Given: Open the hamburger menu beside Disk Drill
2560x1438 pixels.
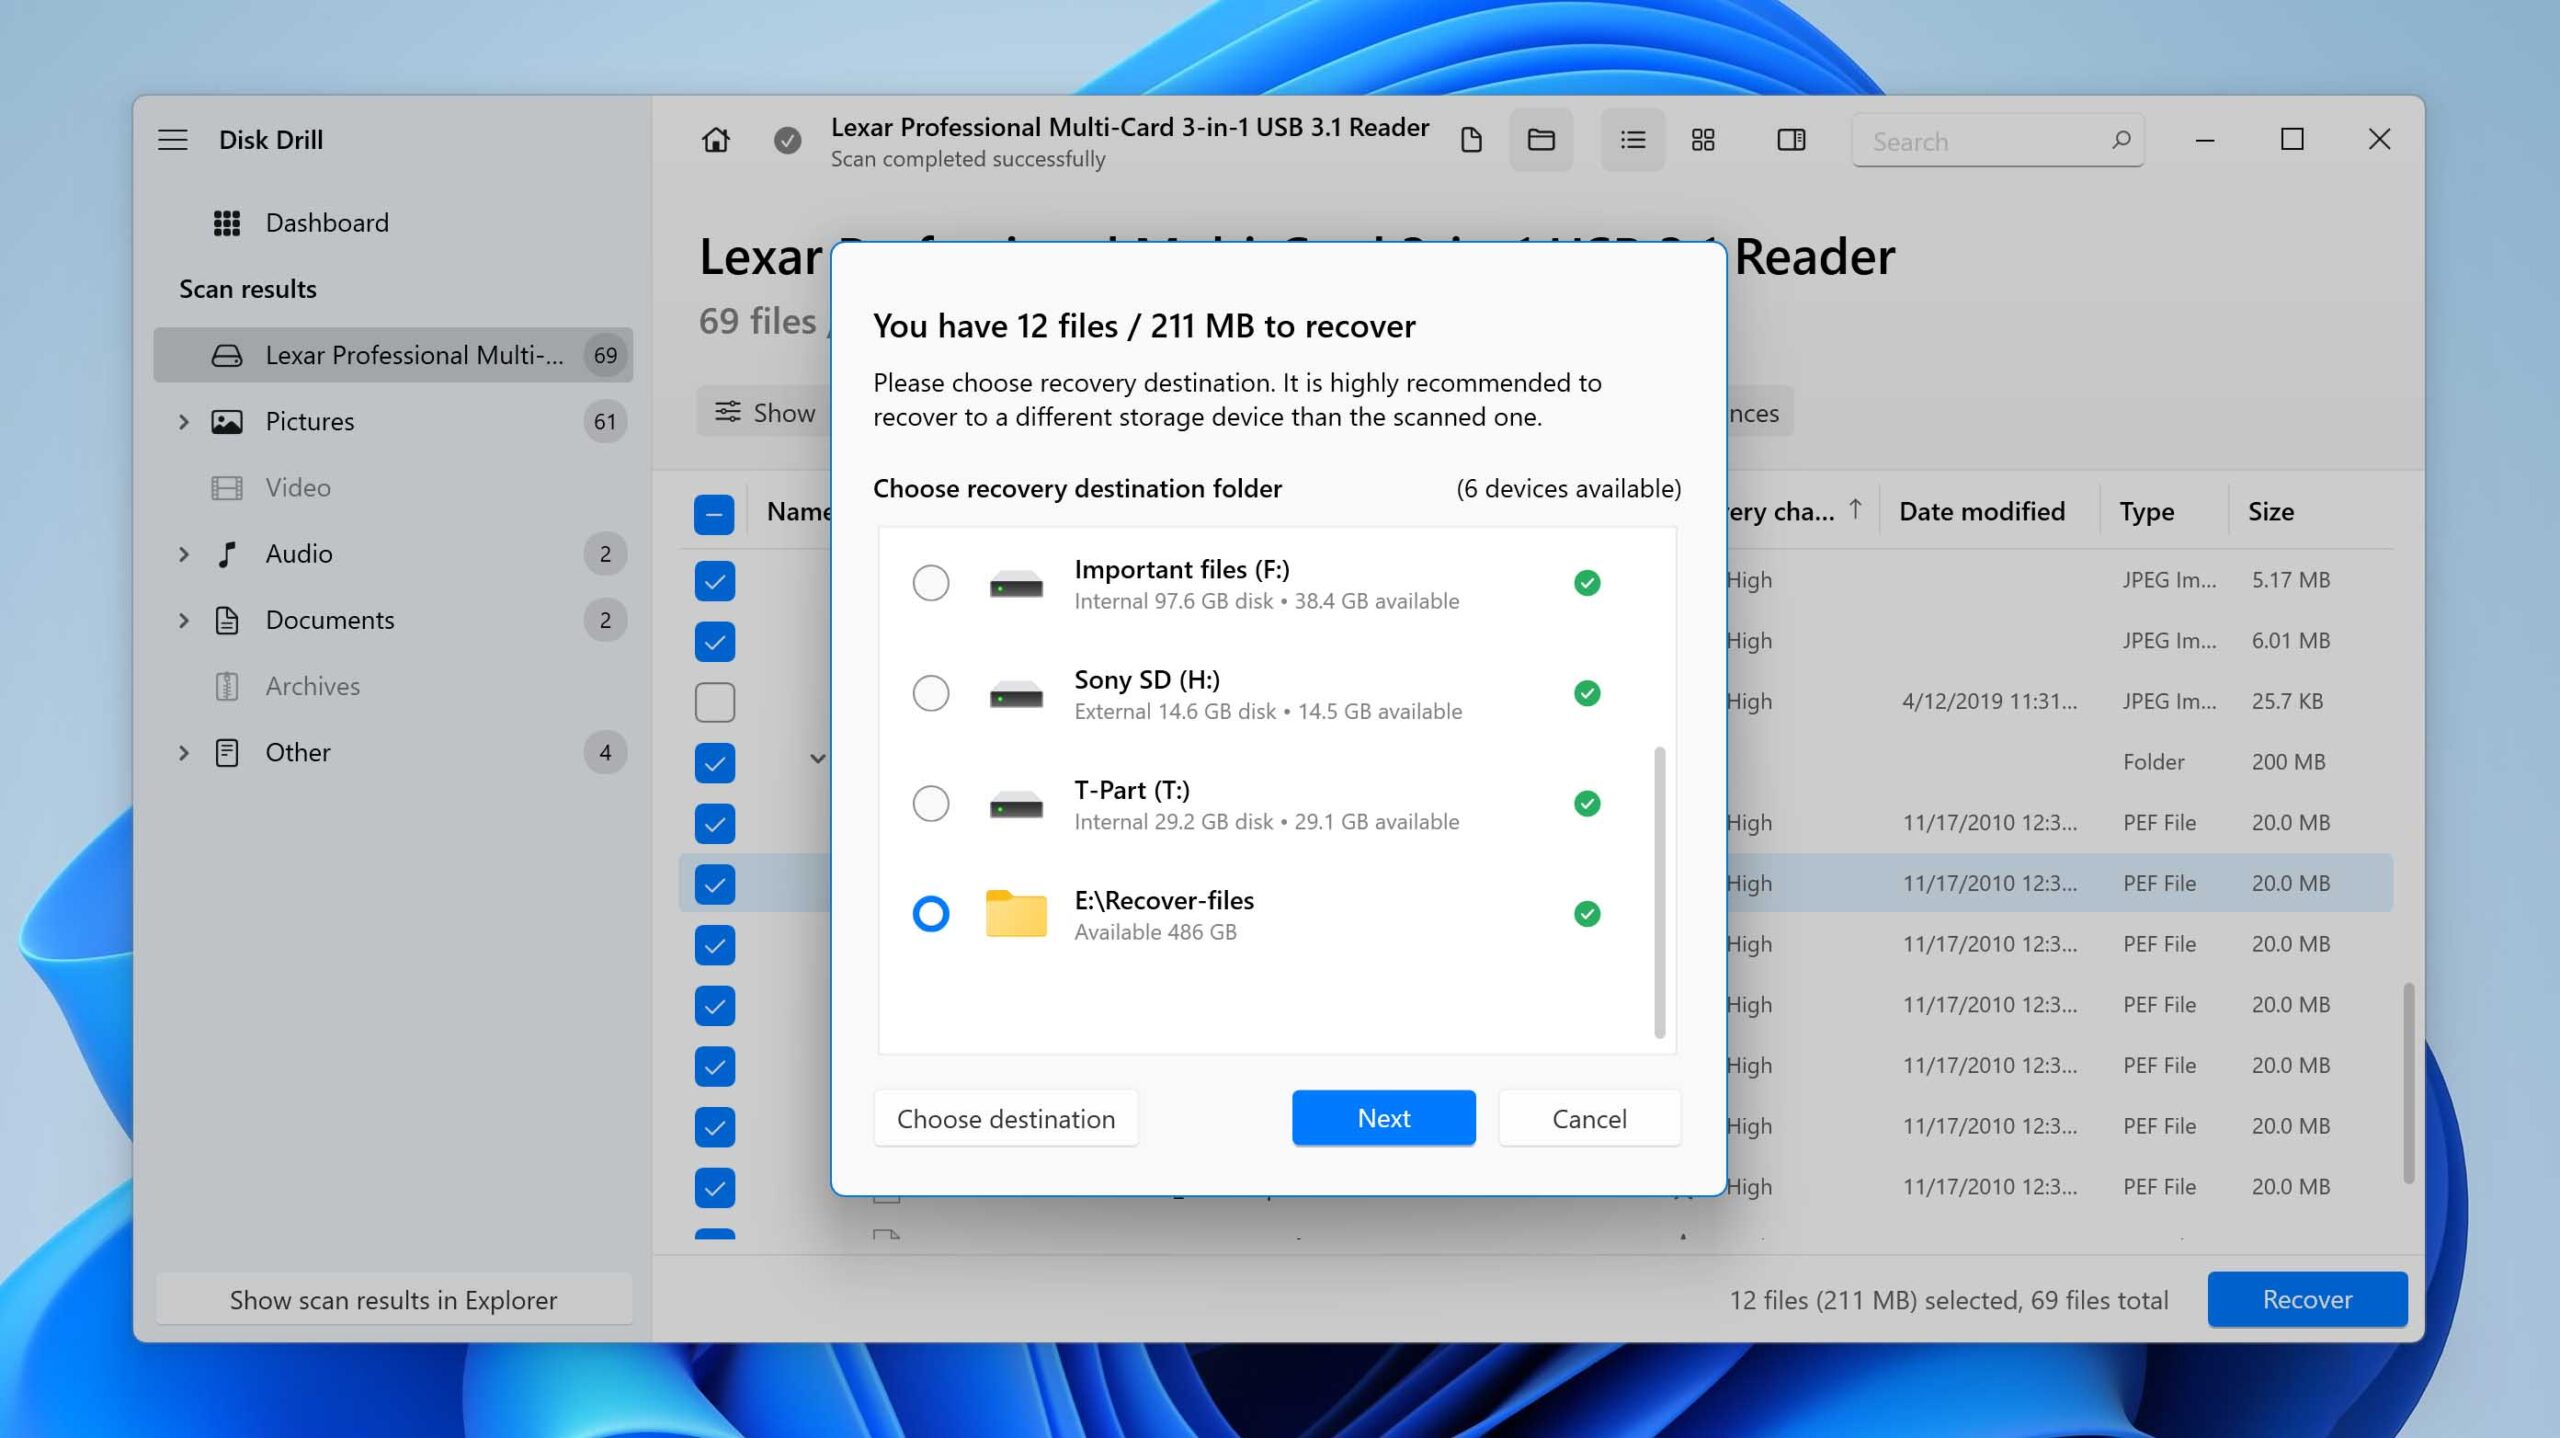Looking at the screenshot, I should (173, 139).
